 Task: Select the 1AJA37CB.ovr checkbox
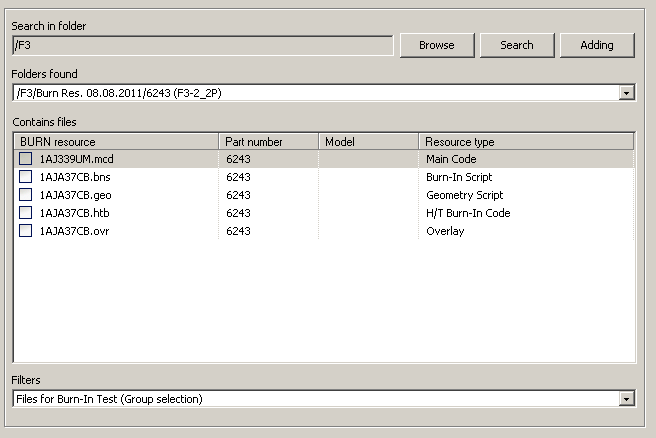coord(25,231)
